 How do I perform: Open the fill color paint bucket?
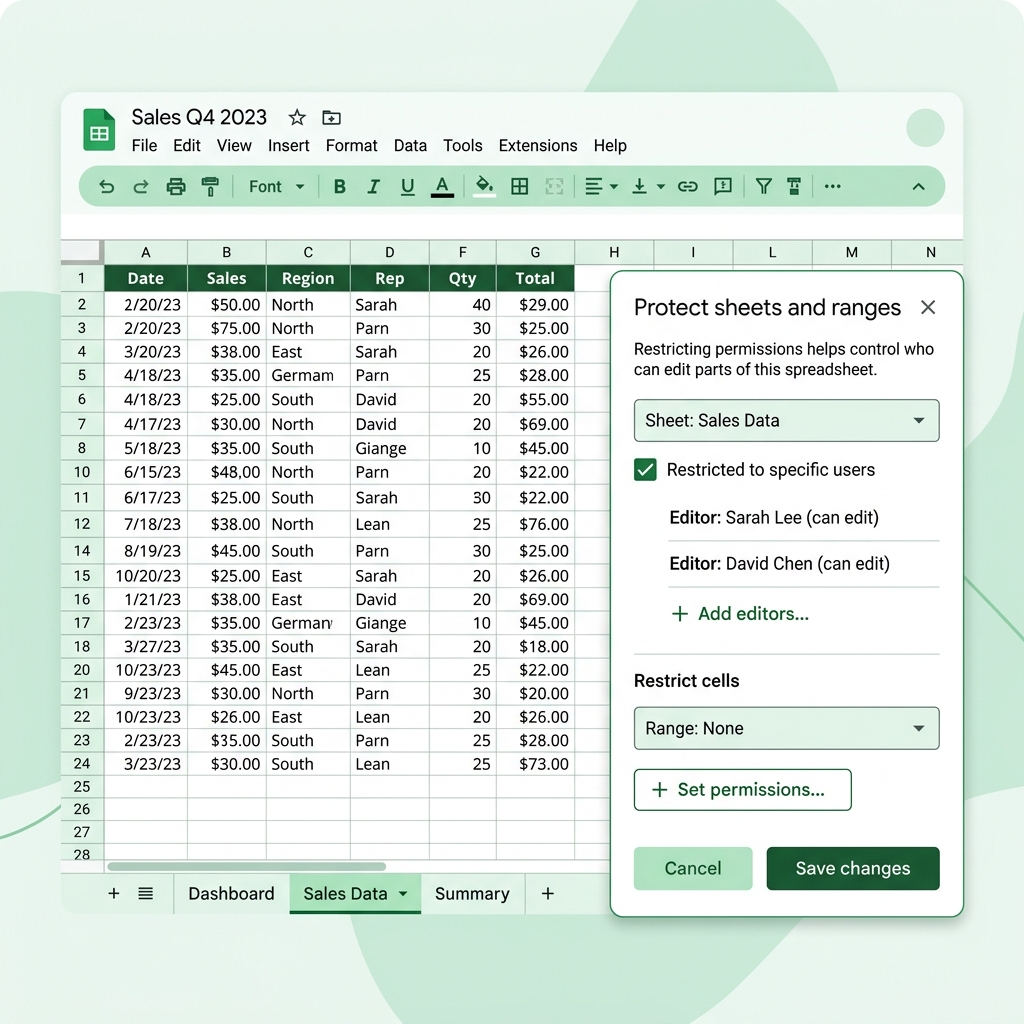pos(484,186)
